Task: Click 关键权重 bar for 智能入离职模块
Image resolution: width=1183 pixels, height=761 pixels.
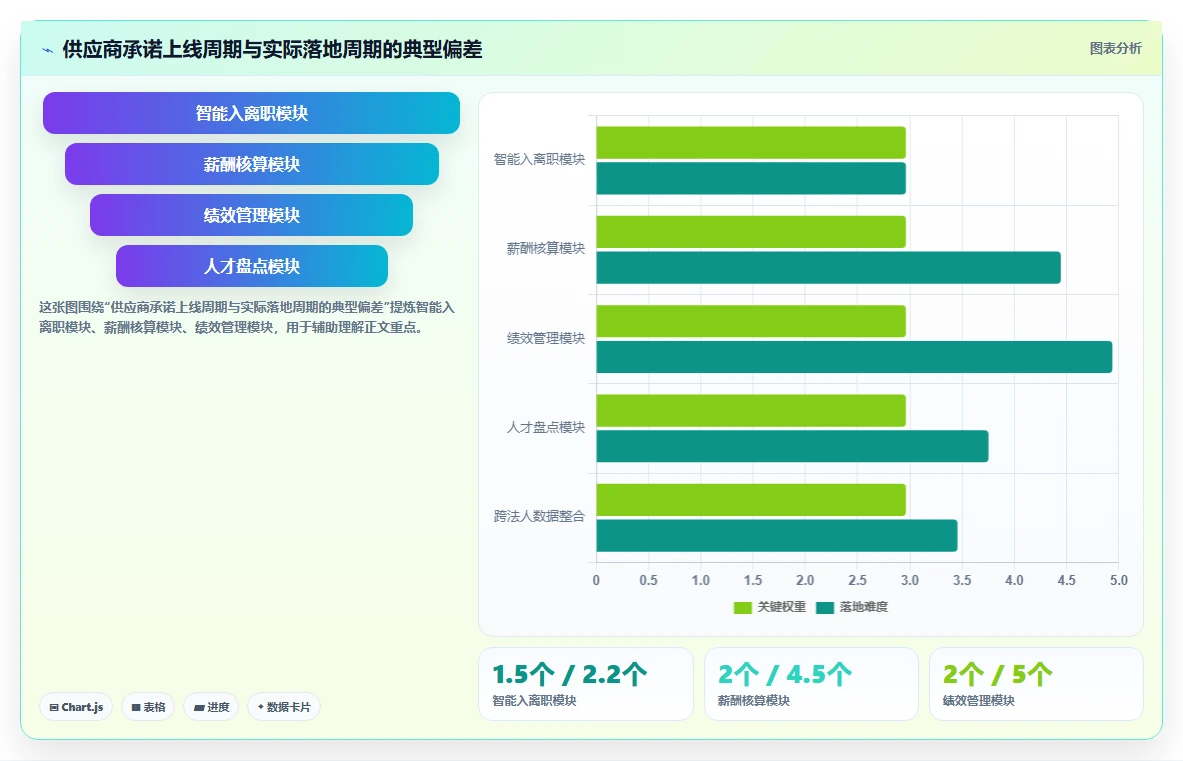Action: [751, 143]
